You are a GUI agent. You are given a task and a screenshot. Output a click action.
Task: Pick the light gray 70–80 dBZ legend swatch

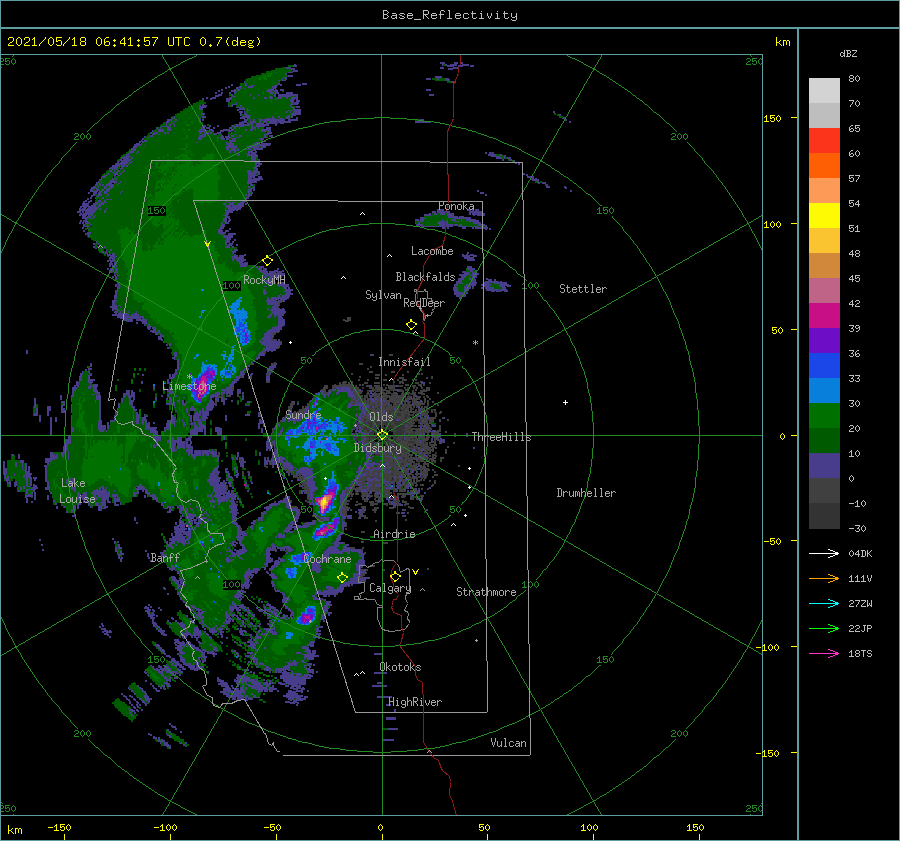[x=824, y=91]
